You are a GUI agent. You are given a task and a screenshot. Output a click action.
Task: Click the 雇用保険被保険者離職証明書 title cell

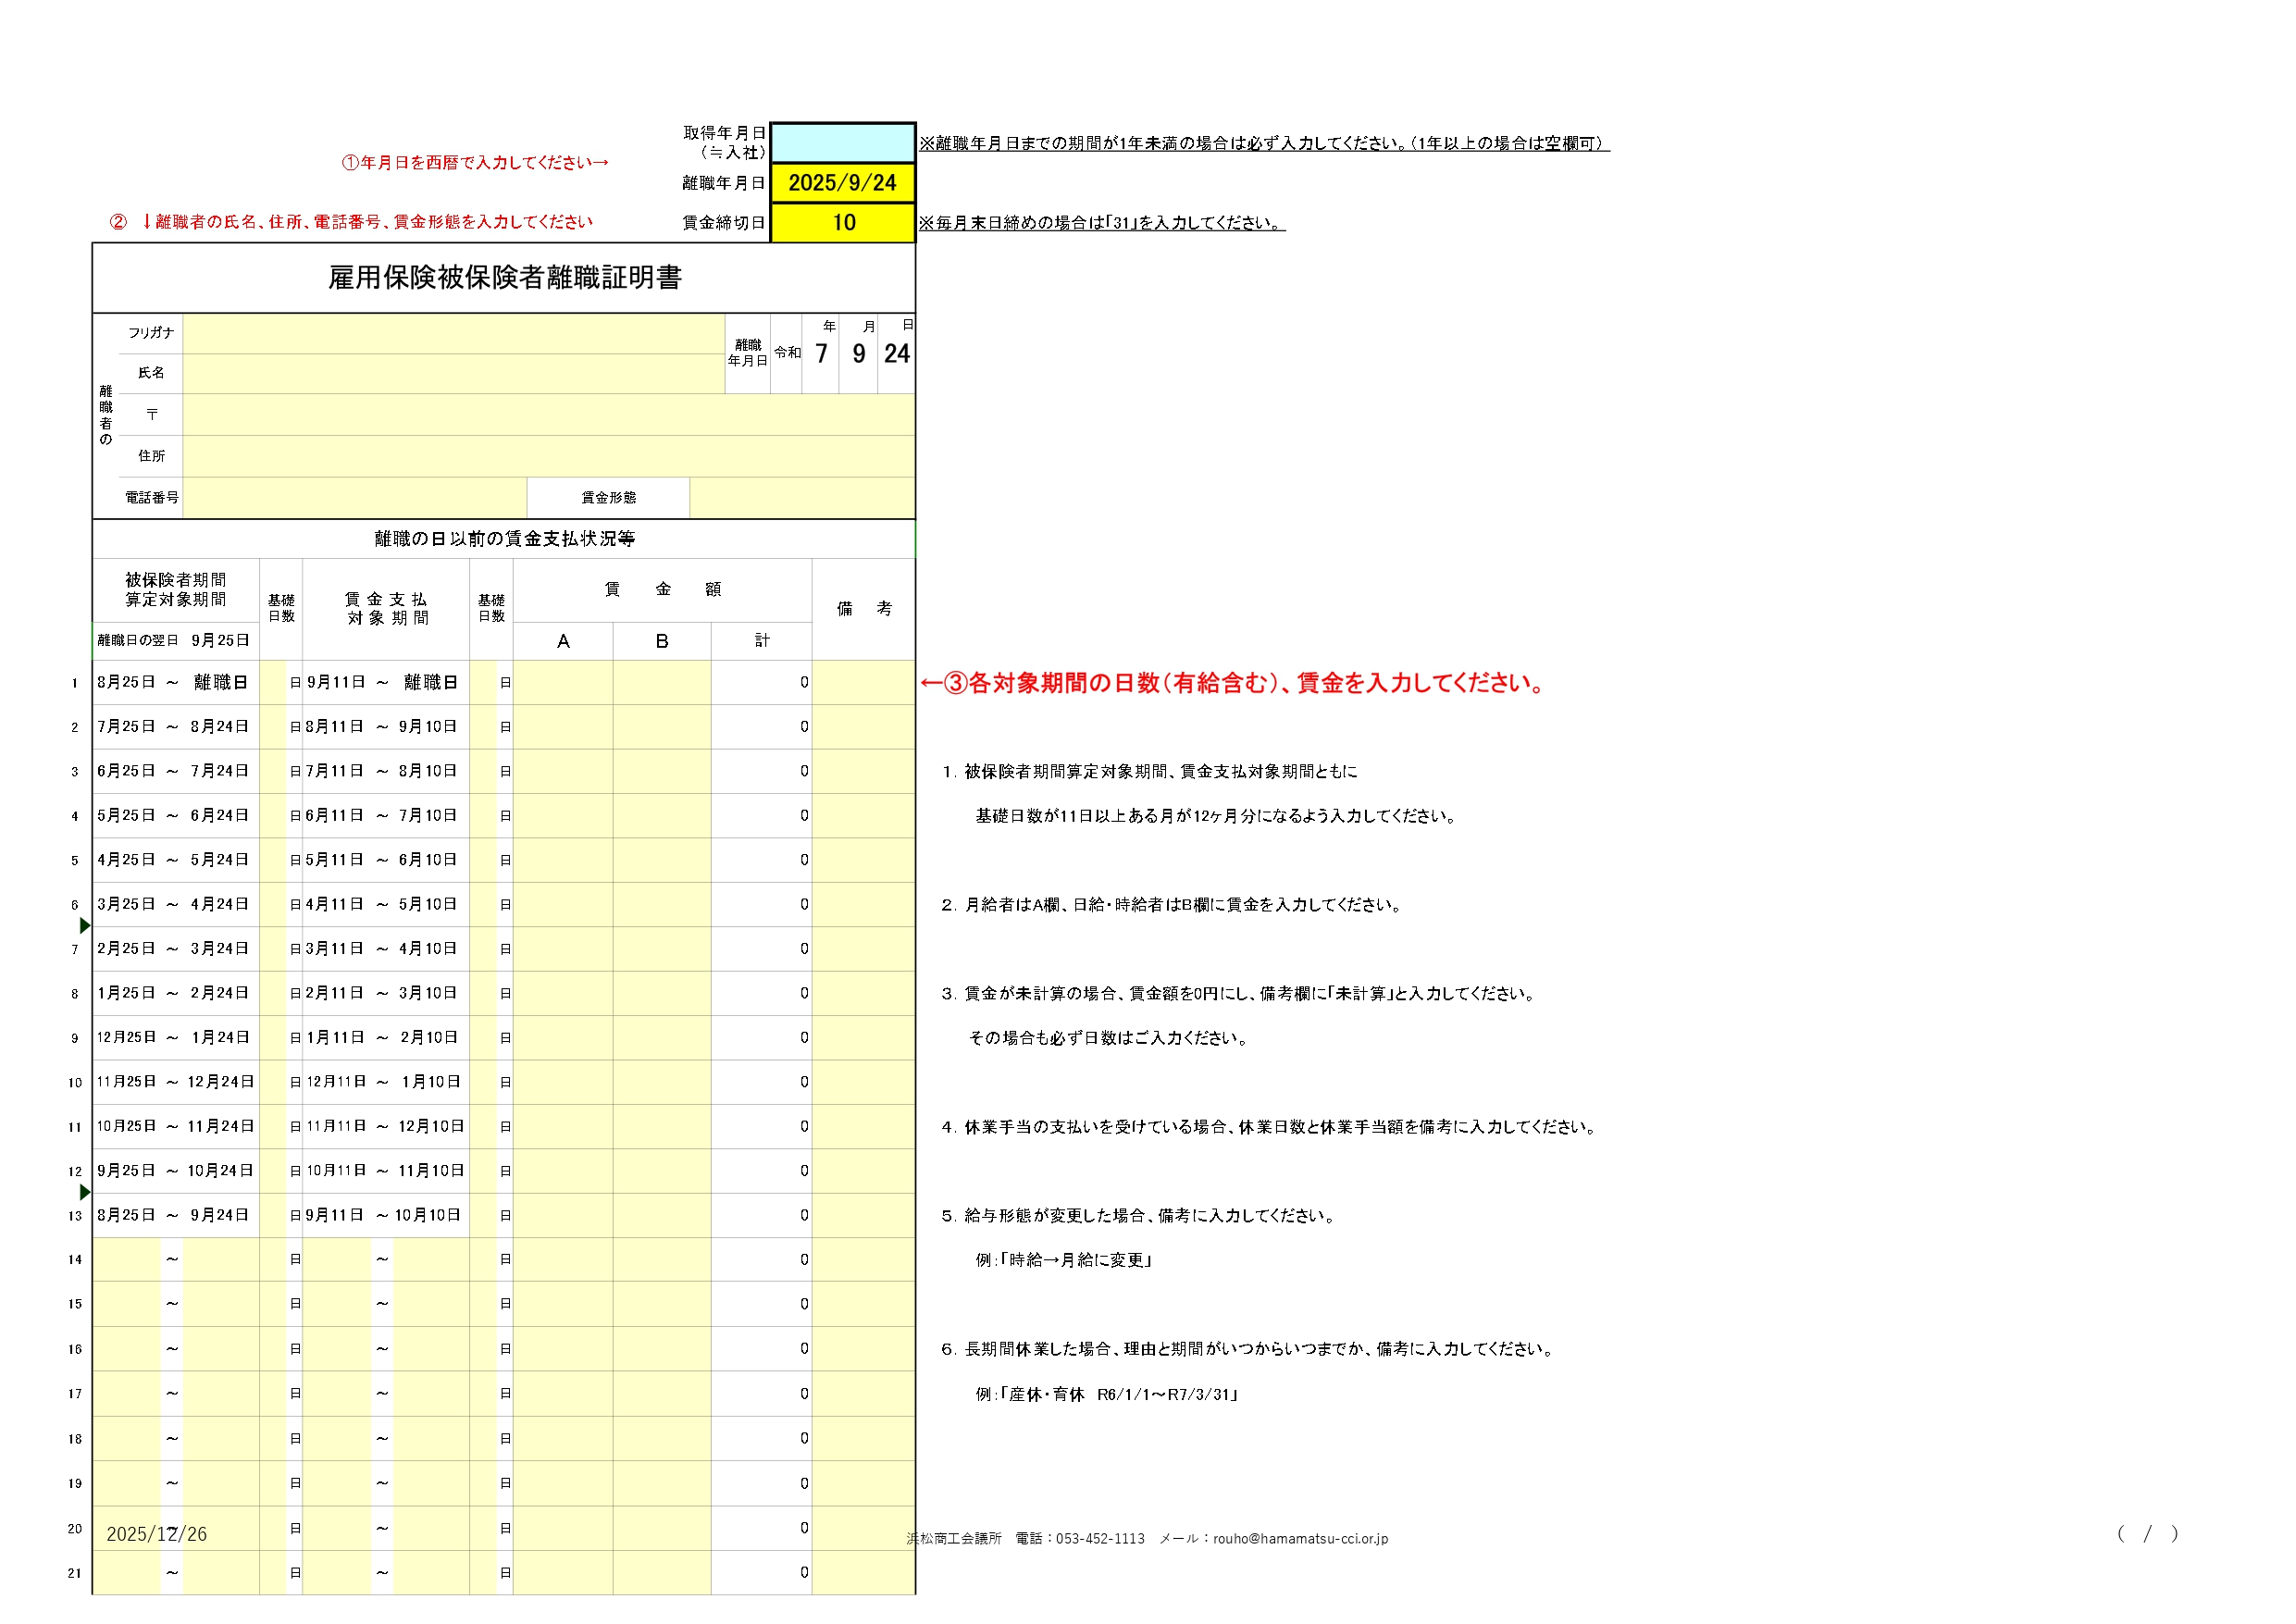tap(504, 278)
